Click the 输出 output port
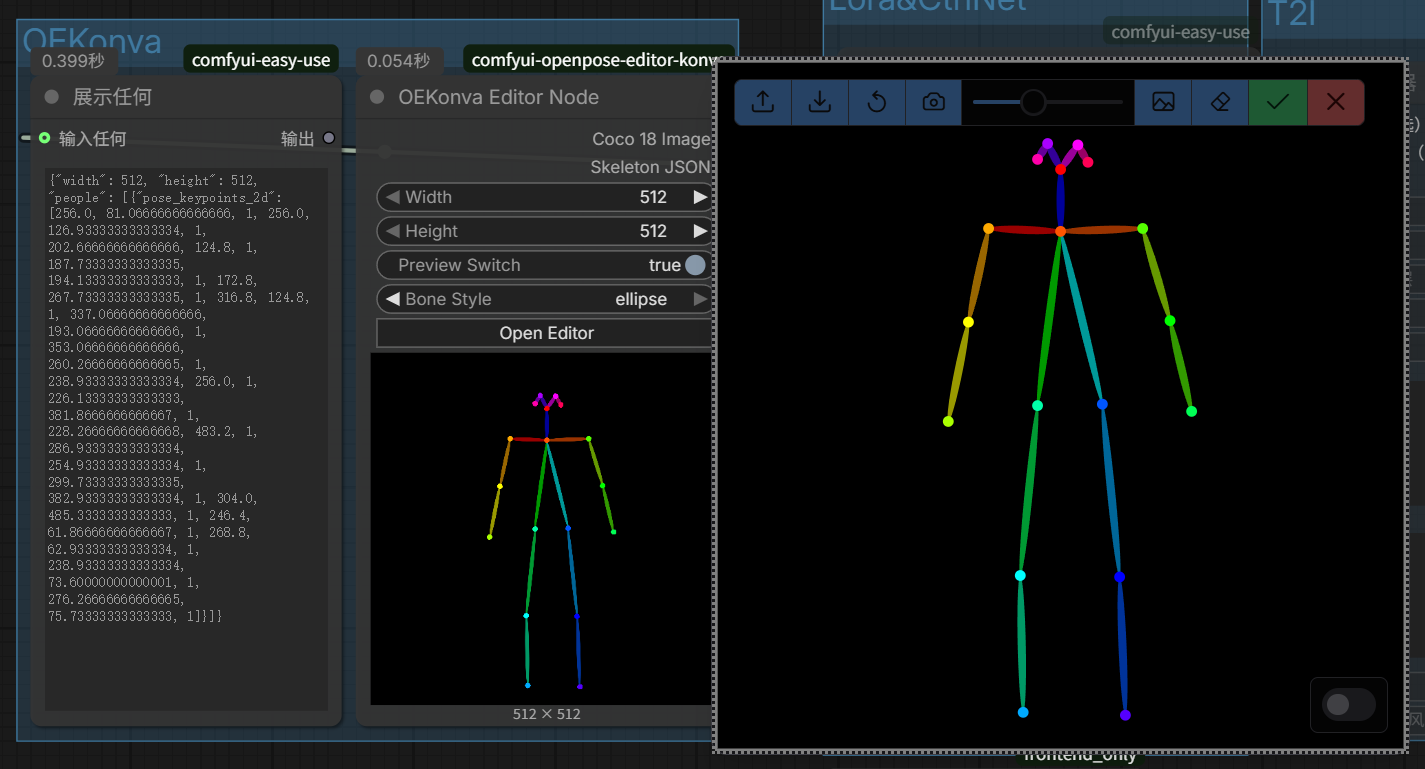This screenshot has height=769, width=1425. (x=329, y=138)
